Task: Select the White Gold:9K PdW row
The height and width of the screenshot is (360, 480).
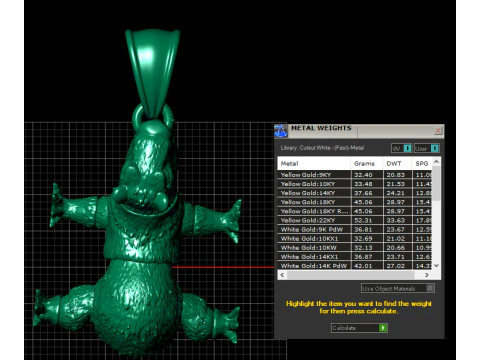Action: click(x=355, y=229)
